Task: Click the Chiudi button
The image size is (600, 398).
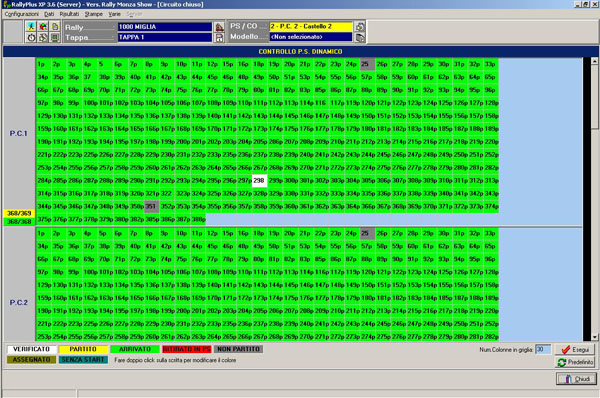Action: [x=576, y=379]
